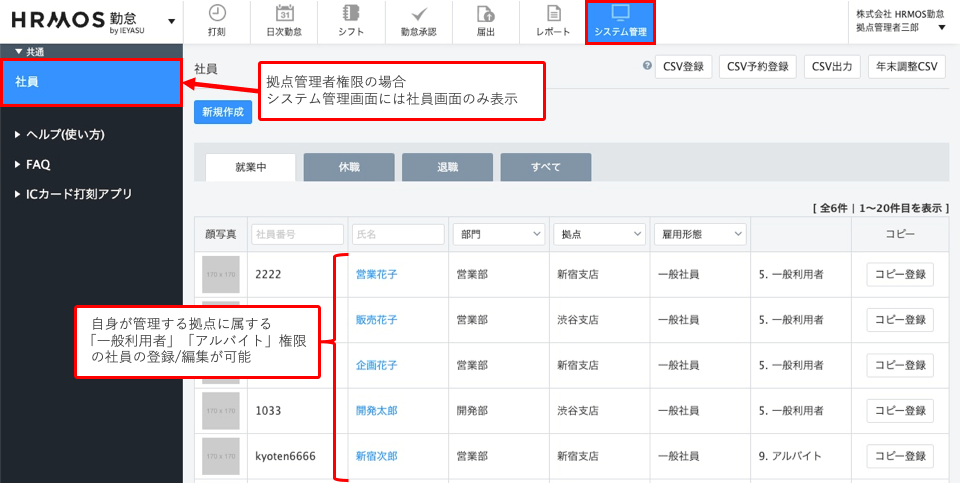Image resolution: width=960 pixels, height=483 pixels.
Task: Open the シフト shift icon
Action: coord(351,14)
